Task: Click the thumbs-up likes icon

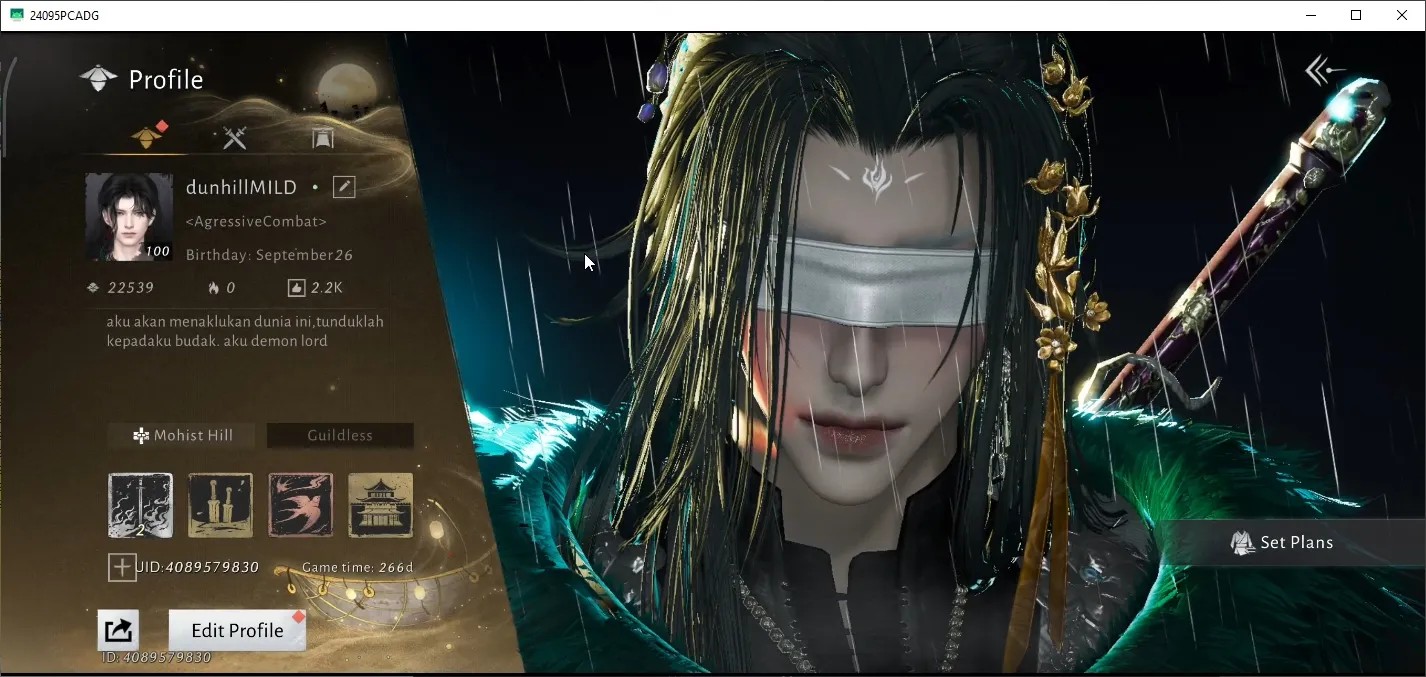Action: 296,288
